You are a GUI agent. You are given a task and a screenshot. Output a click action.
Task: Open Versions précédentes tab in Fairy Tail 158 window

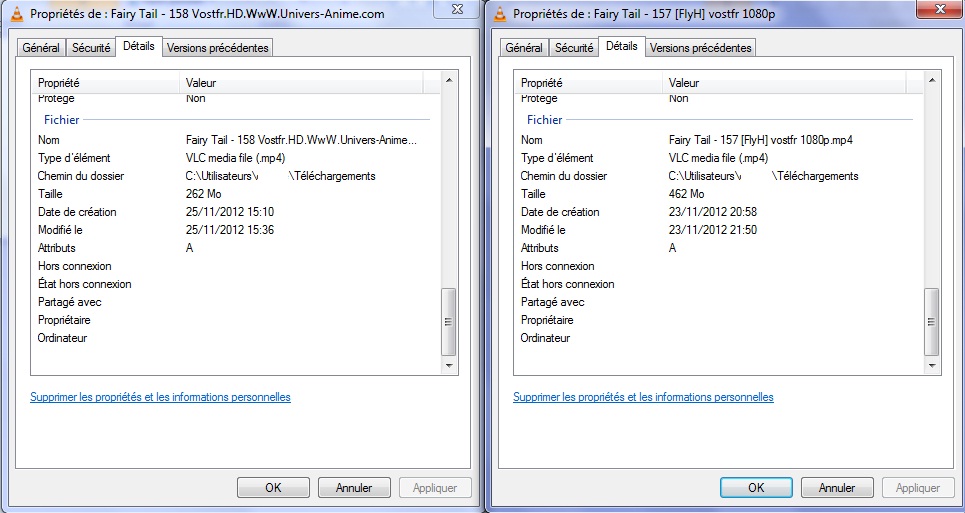coord(218,48)
